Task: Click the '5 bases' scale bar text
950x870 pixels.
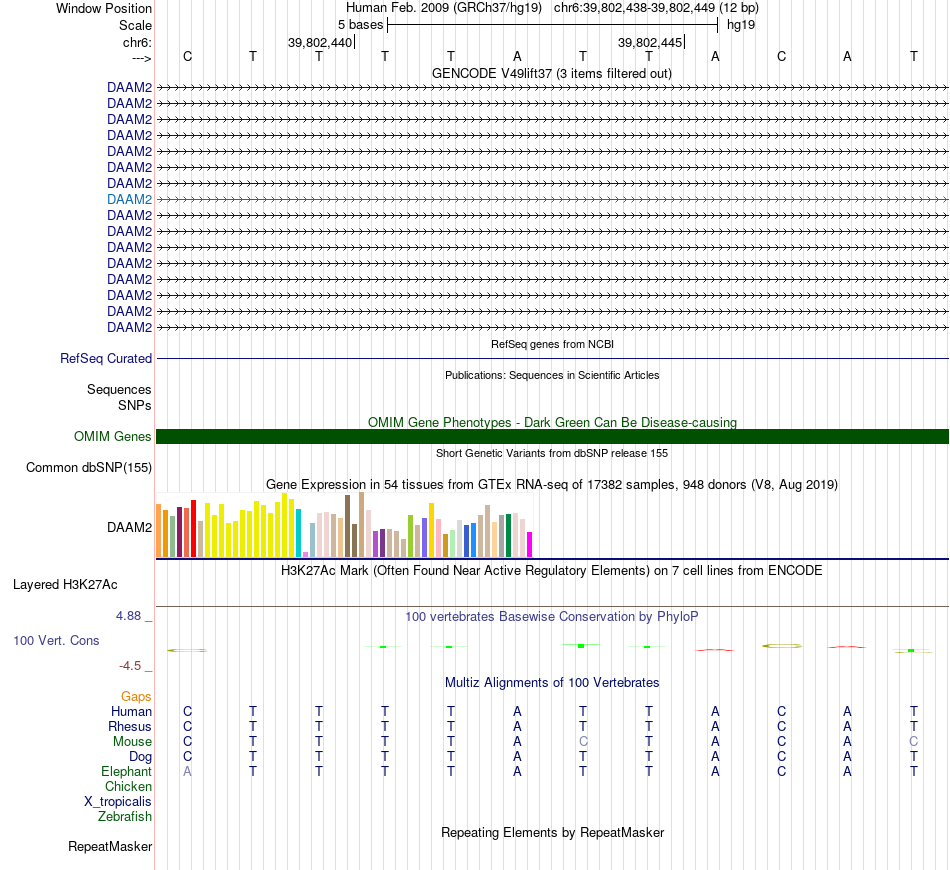Action: click(360, 25)
